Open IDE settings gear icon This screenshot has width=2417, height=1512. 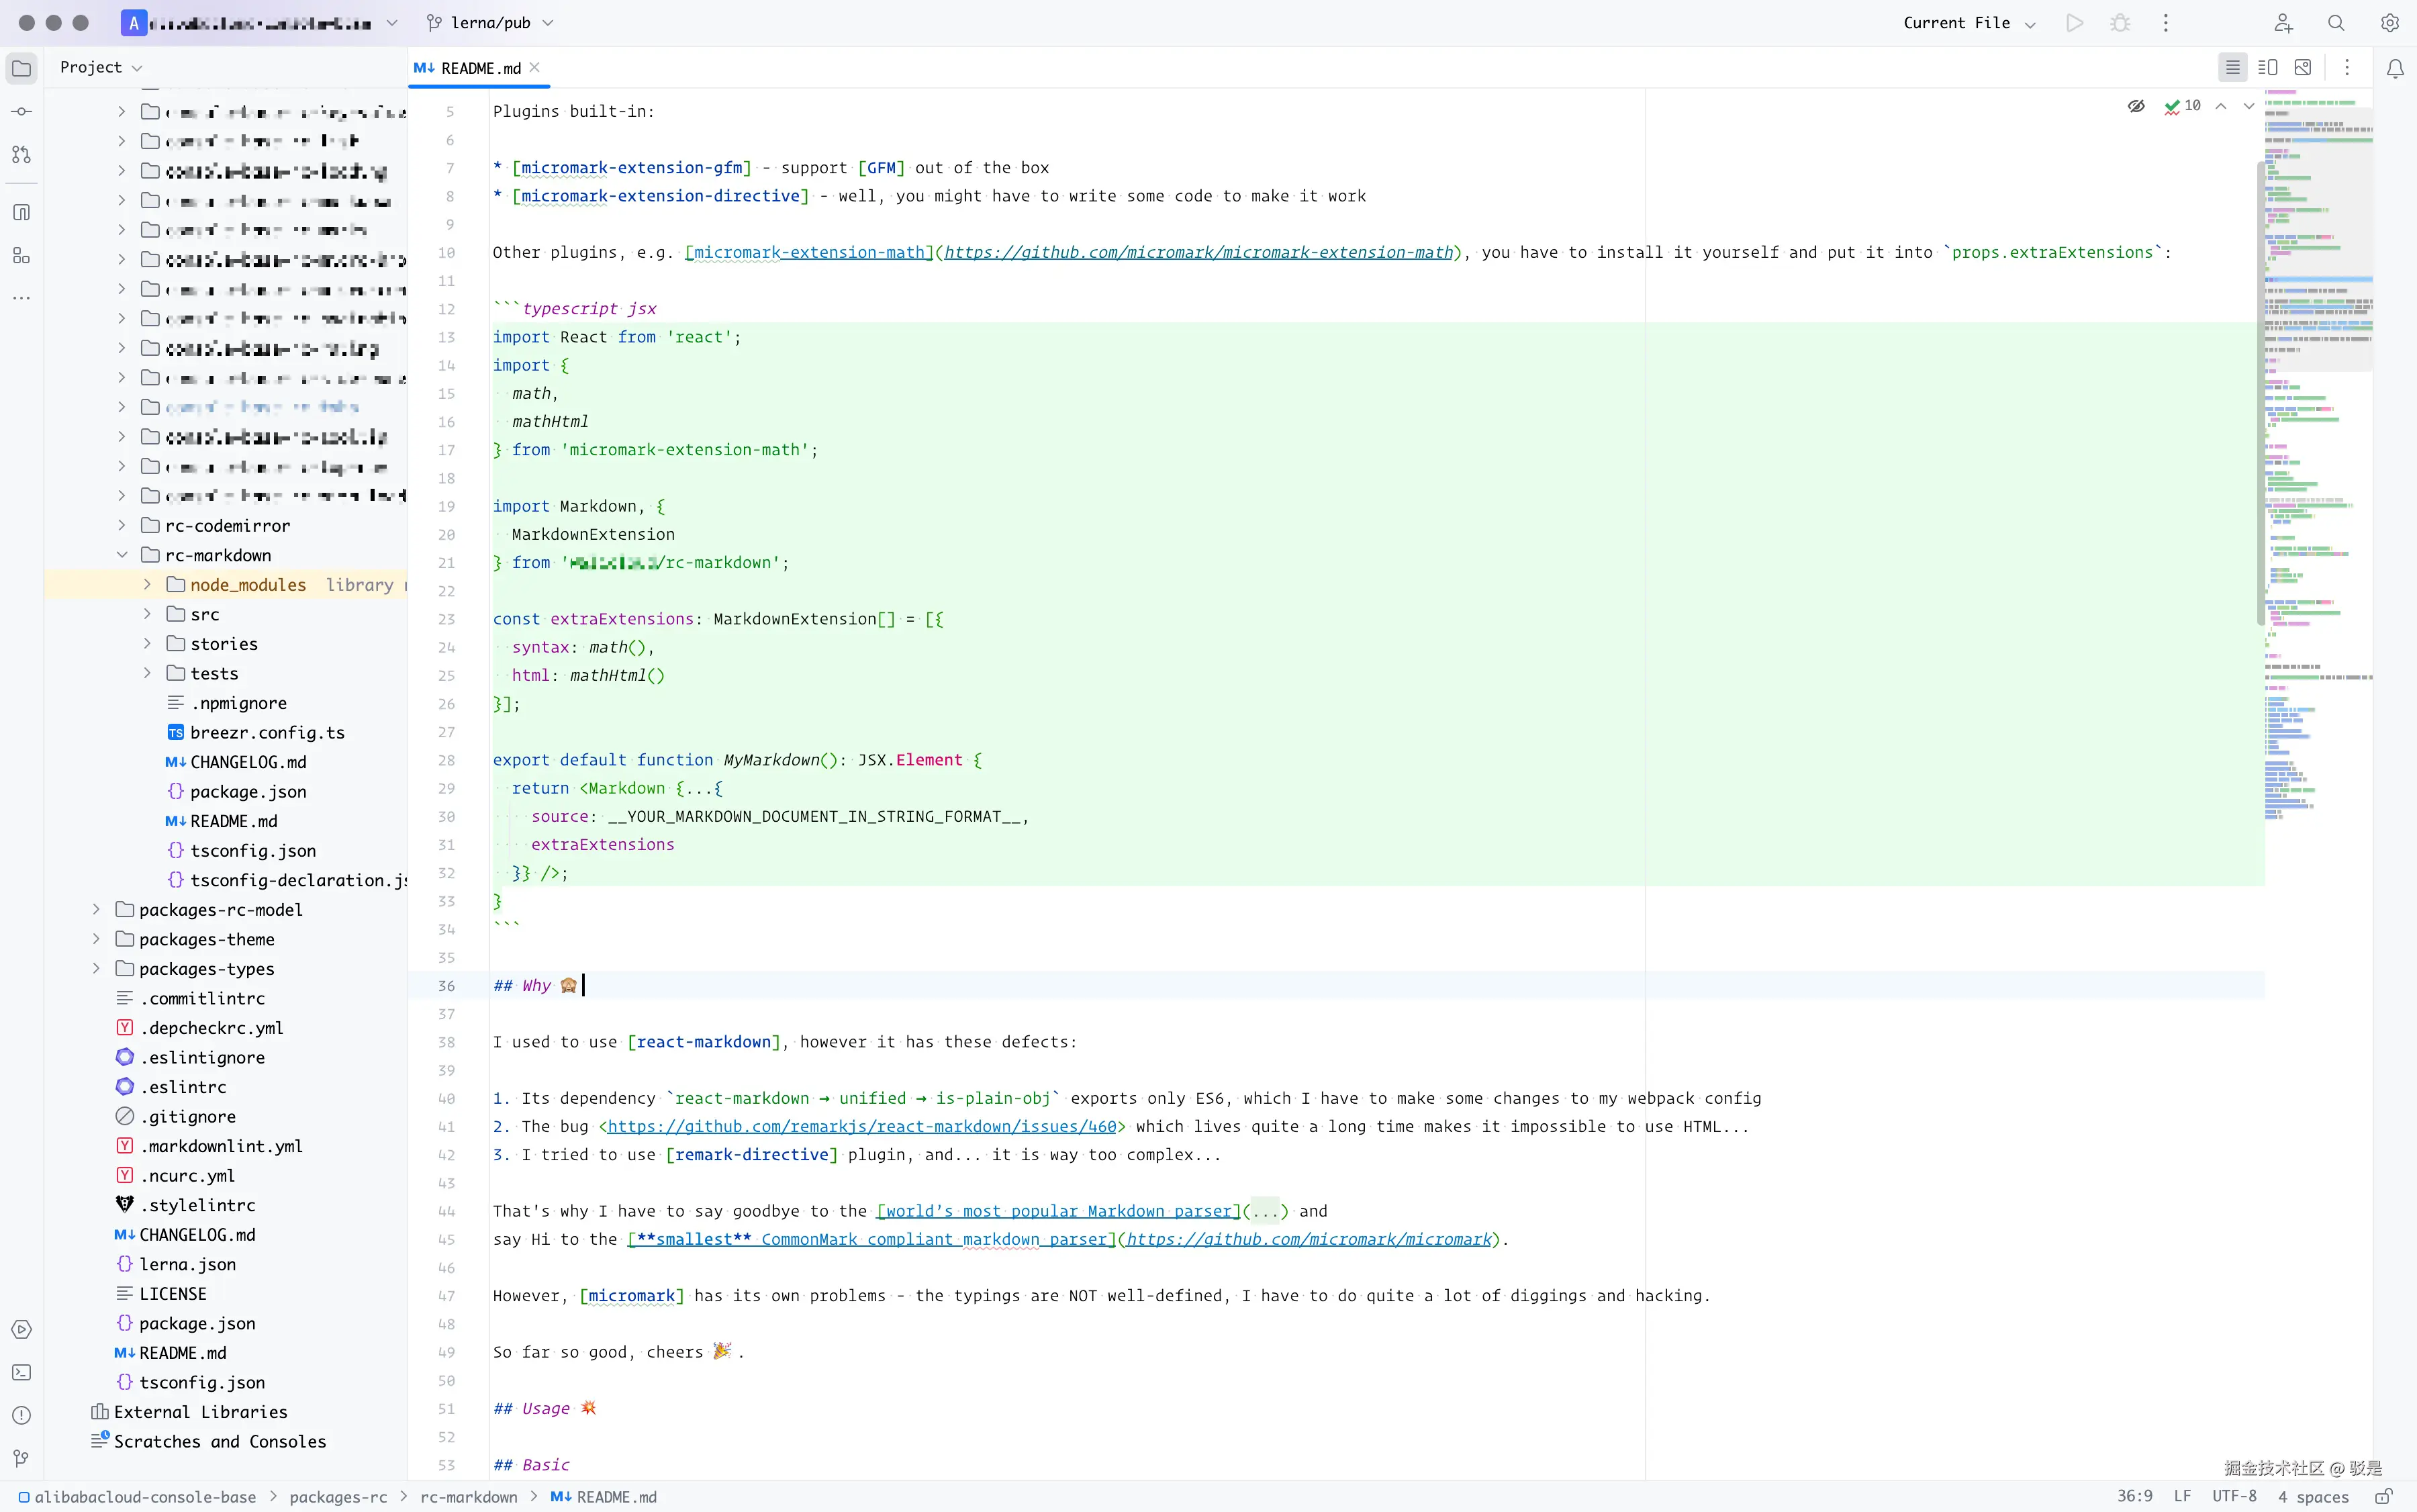click(2389, 23)
